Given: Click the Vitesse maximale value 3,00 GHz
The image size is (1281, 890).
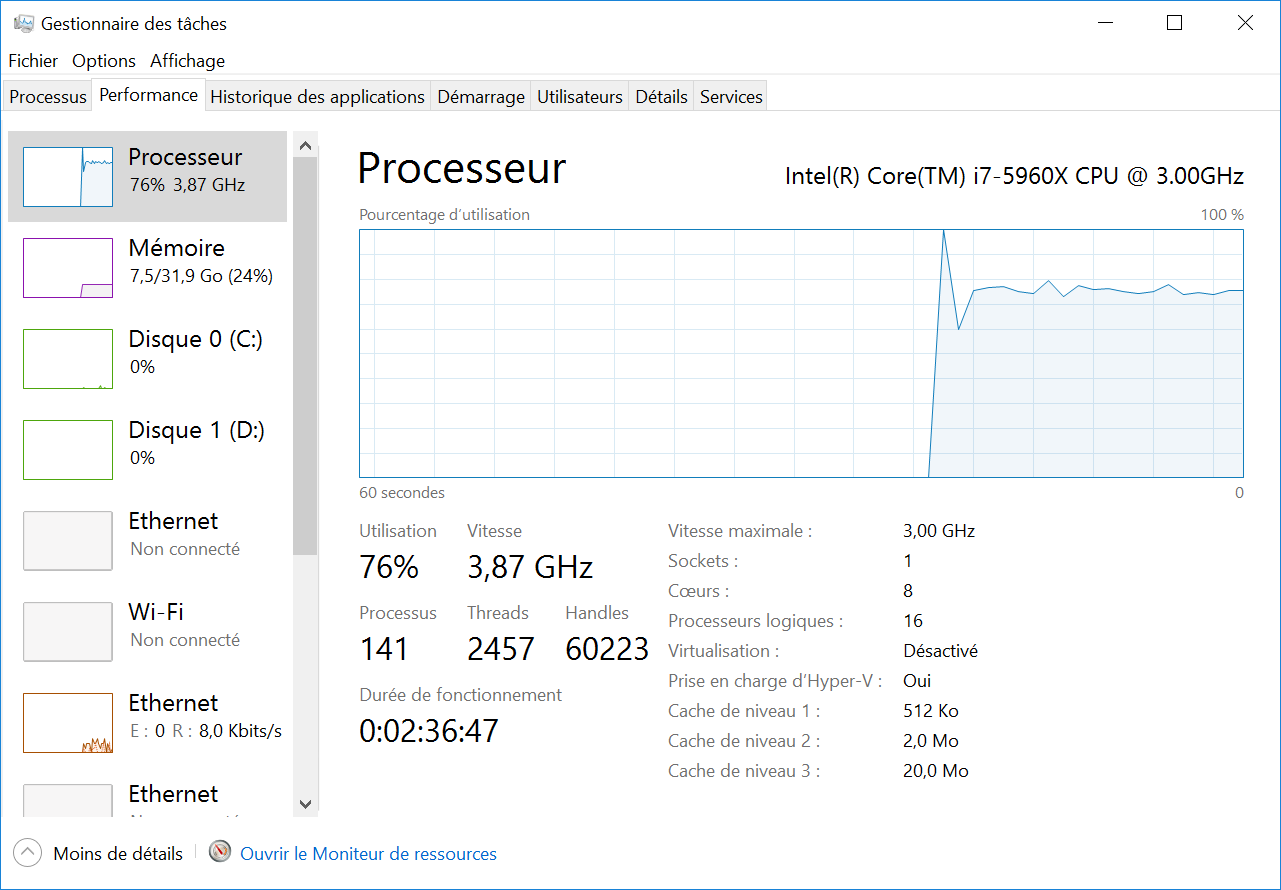Looking at the screenshot, I should [939, 531].
